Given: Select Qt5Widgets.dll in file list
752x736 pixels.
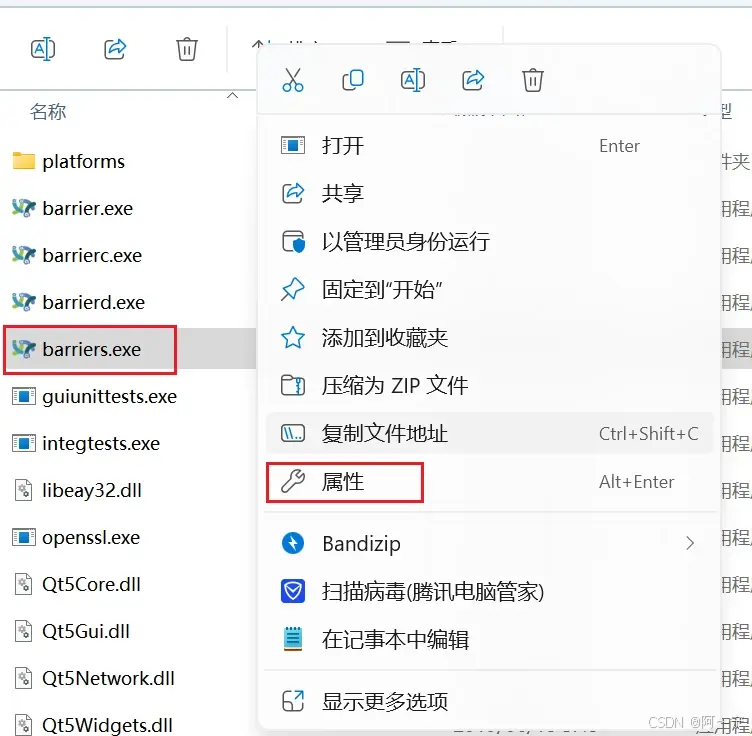Looking at the screenshot, I should click(107, 725).
